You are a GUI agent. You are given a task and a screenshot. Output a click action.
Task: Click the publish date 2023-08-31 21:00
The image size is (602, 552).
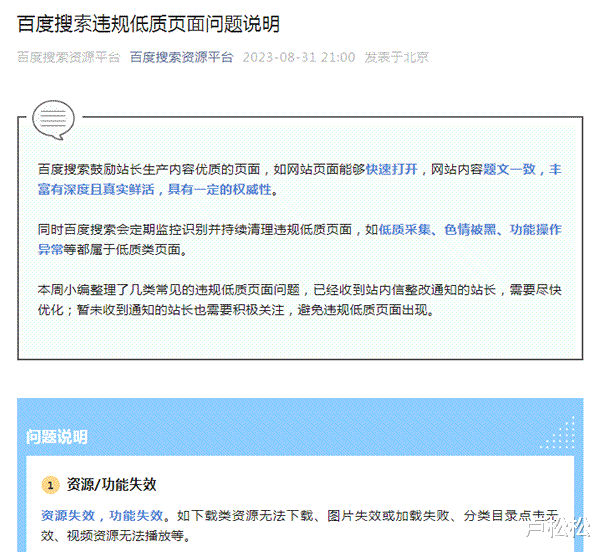(x=299, y=57)
